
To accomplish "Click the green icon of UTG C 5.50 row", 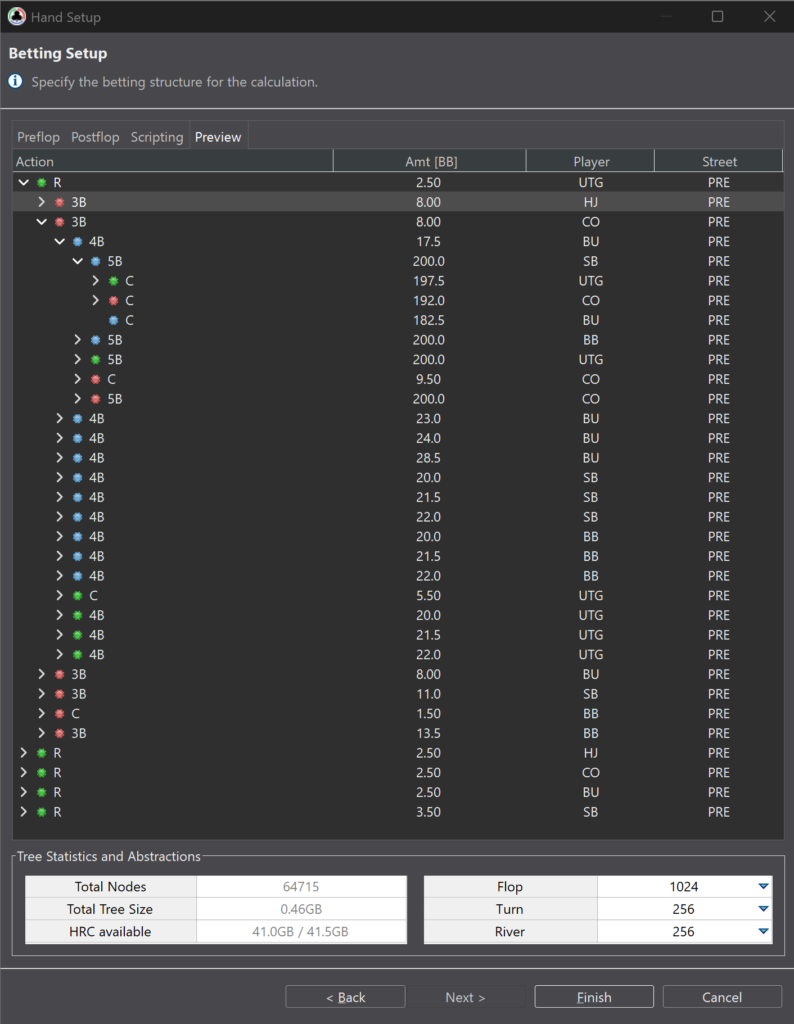I will 78,596.
